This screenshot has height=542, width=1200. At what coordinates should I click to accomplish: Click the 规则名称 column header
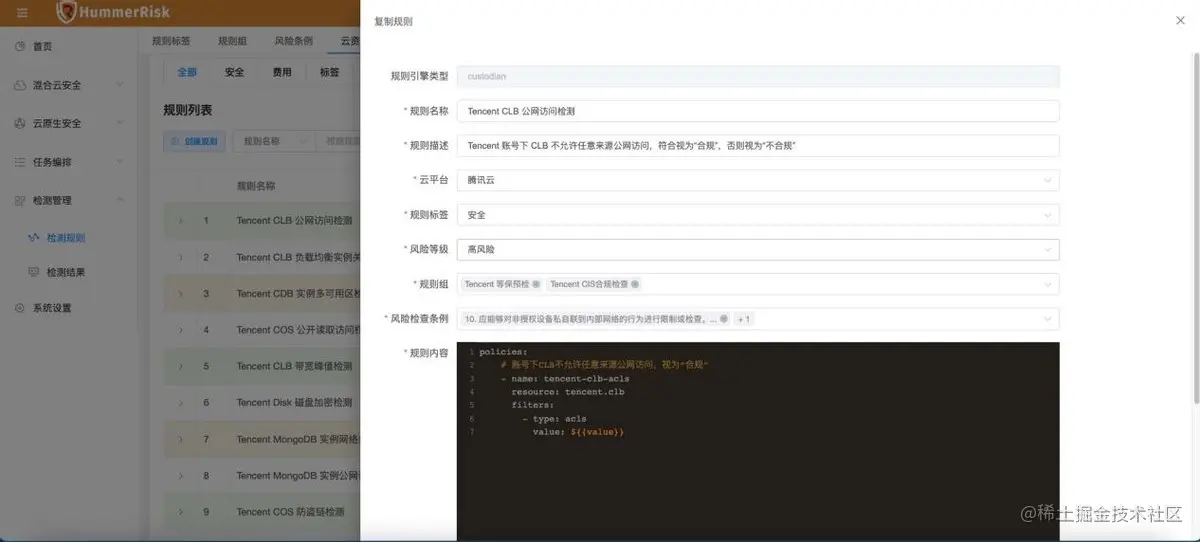coord(255,186)
